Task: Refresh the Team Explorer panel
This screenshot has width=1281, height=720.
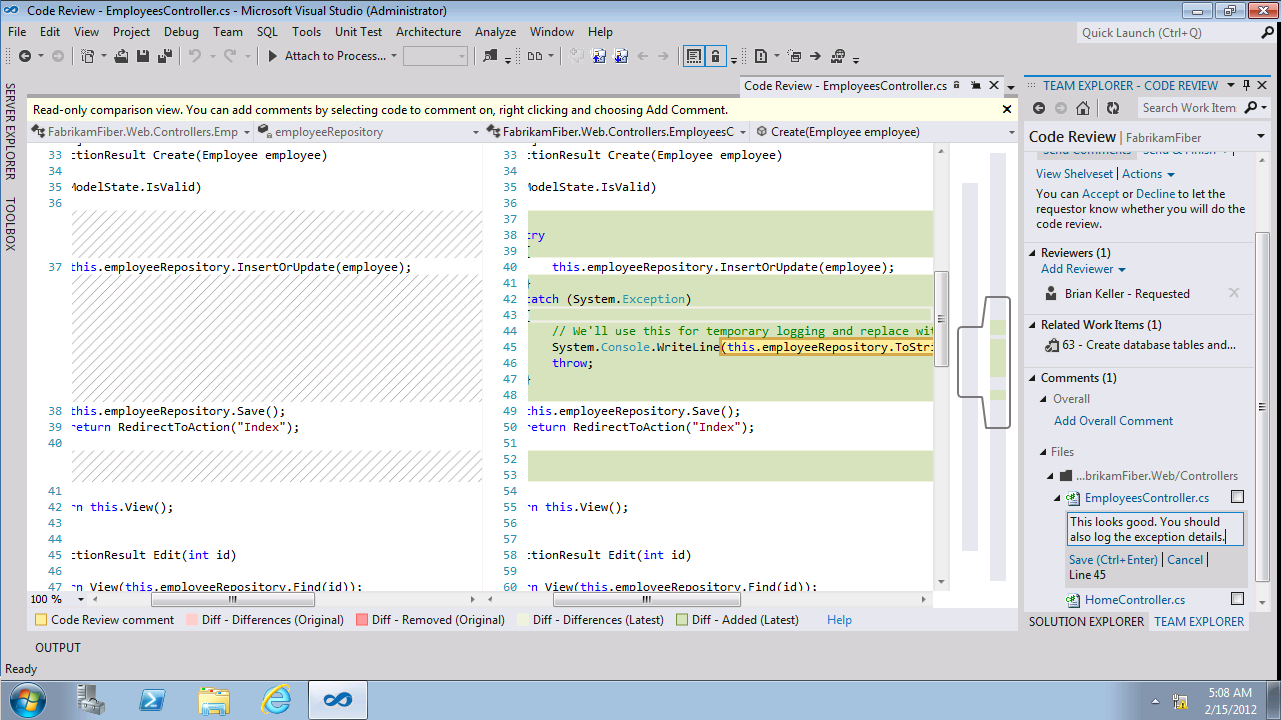Action: (1112, 108)
